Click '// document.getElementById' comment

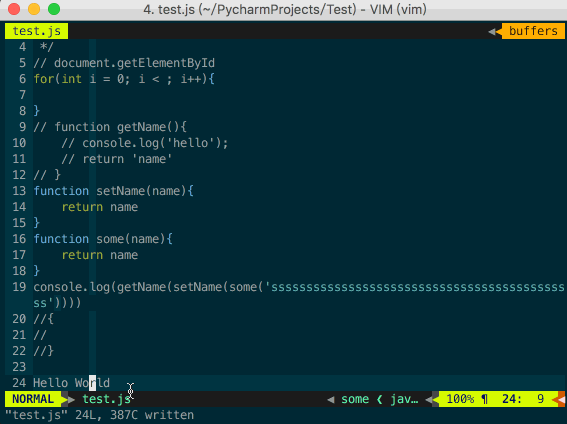point(124,63)
